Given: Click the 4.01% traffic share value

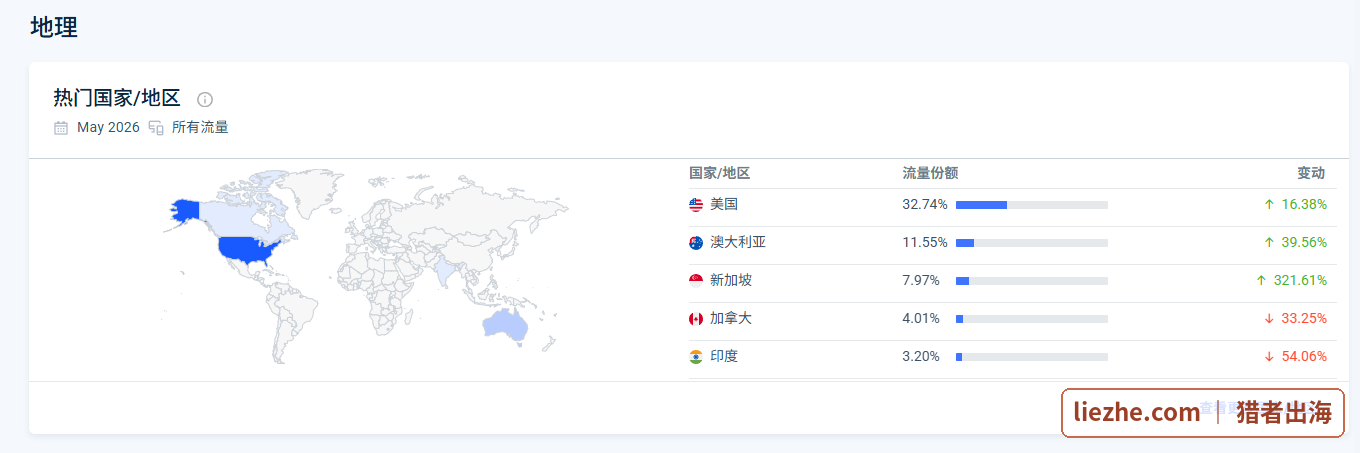Looking at the screenshot, I should 921,318.
